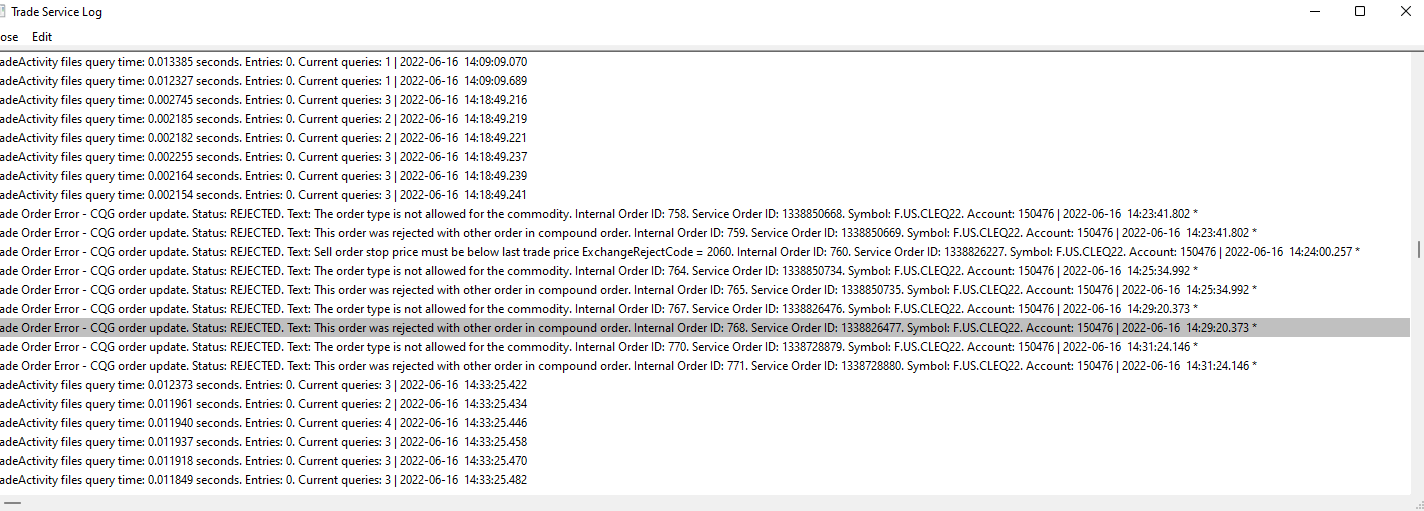1424x511 pixels.
Task: Select rejected order line with Internal Order ID 767
Action: pyautogui.click(x=500, y=309)
